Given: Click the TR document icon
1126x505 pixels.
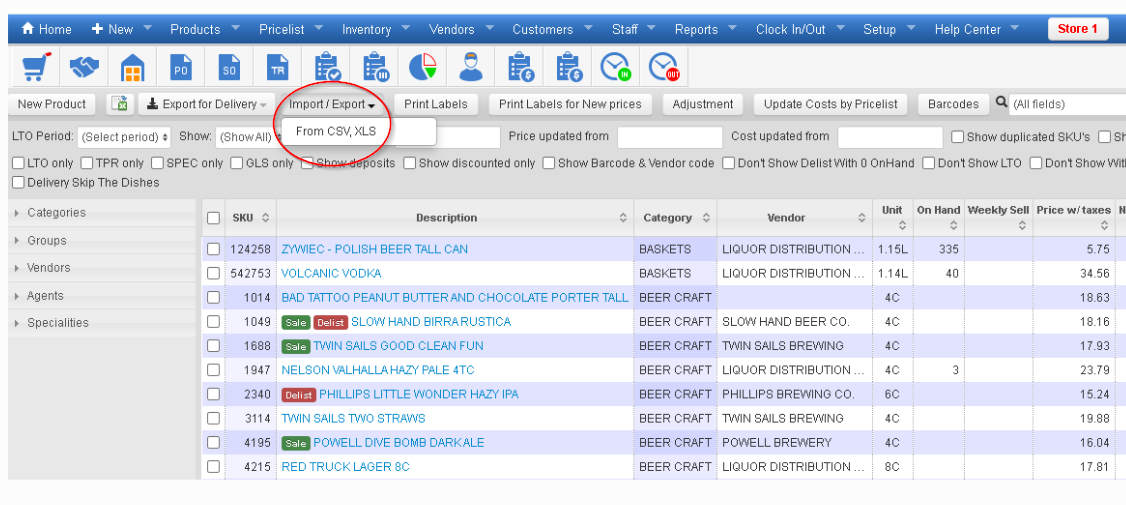Looking at the screenshot, I should click(277, 68).
